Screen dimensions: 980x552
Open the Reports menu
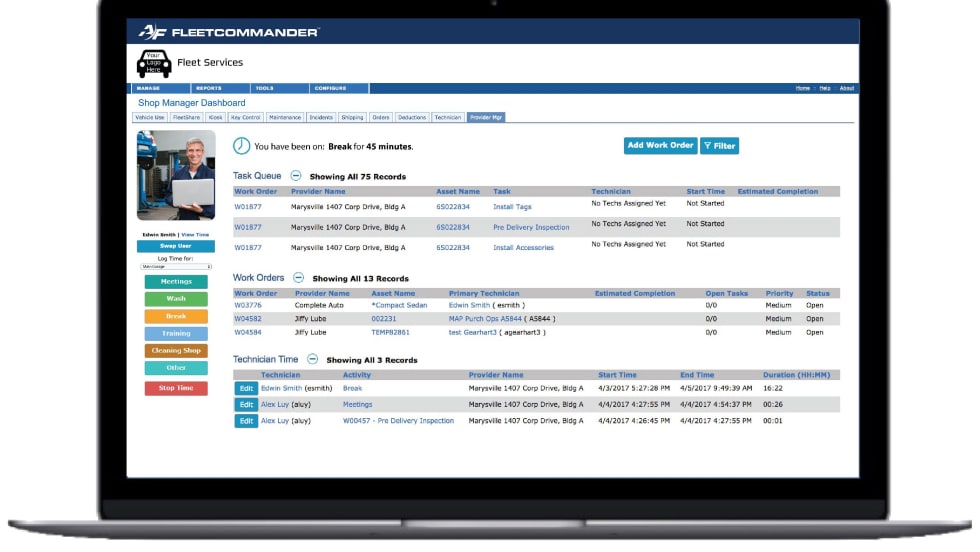pyautogui.click(x=208, y=88)
